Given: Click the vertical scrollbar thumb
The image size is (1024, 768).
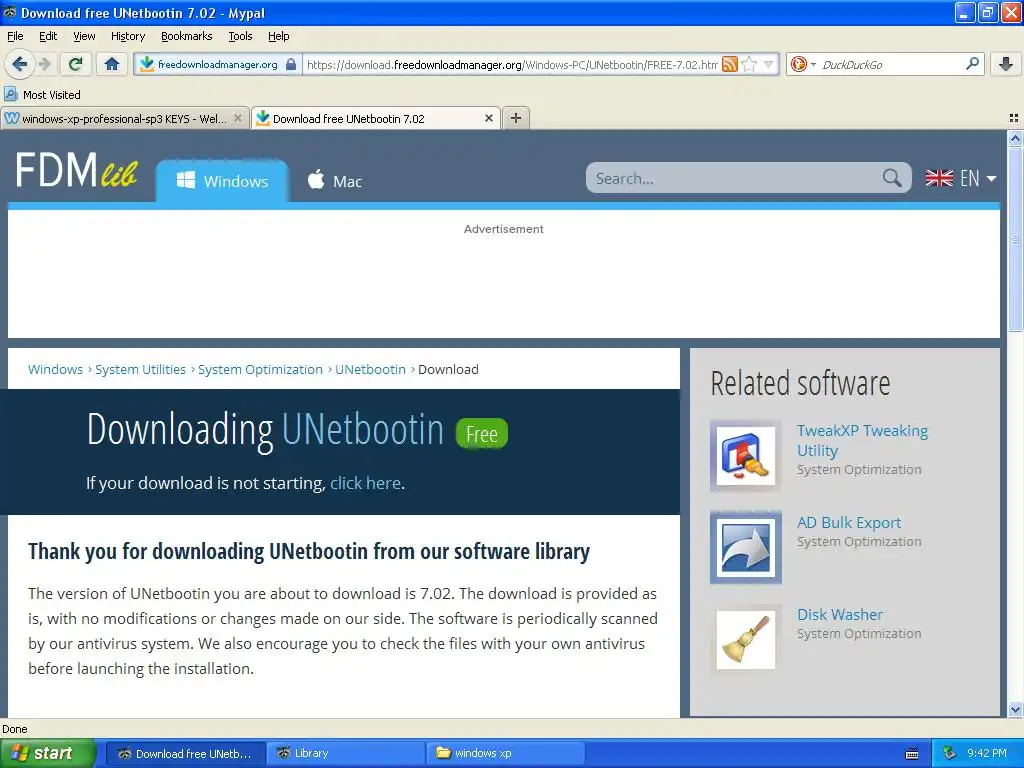Looking at the screenshot, I should click(1015, 238).
